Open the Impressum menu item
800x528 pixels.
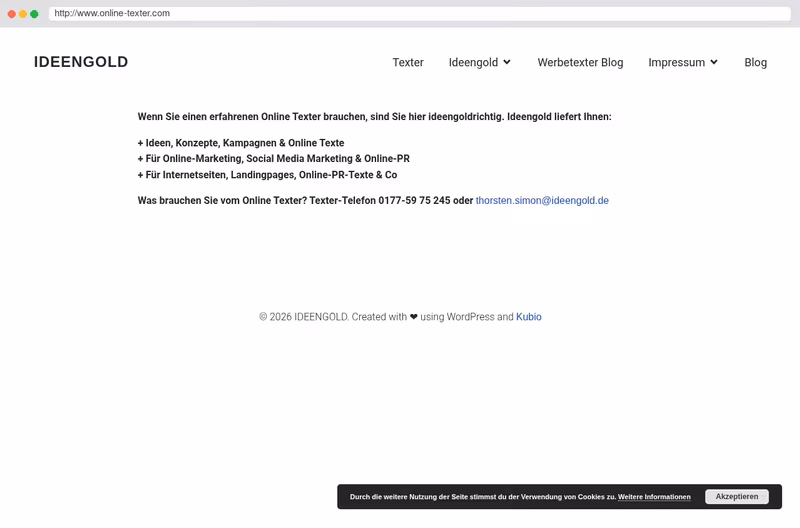[677, 62]
